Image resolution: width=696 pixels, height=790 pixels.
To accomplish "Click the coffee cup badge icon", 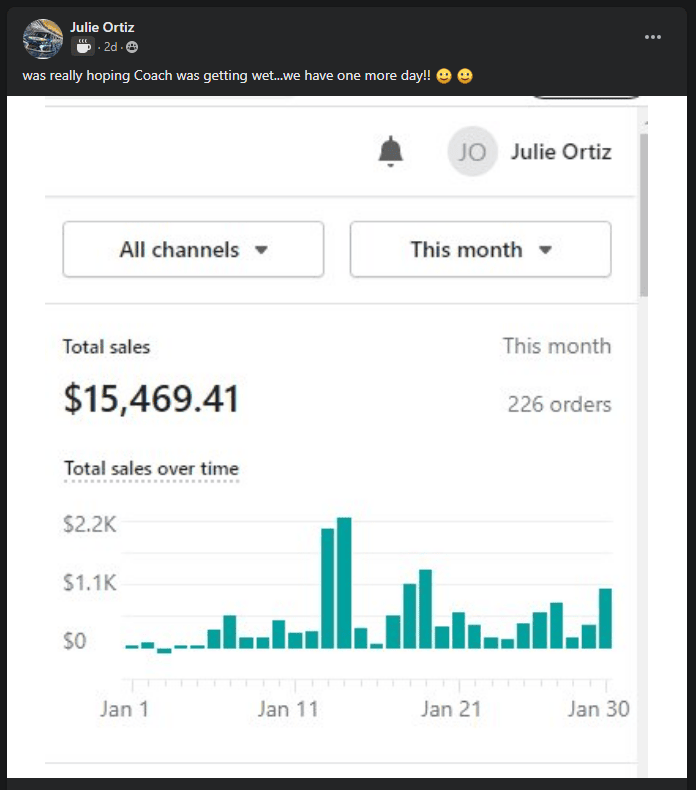I will (x=84, y=47).
